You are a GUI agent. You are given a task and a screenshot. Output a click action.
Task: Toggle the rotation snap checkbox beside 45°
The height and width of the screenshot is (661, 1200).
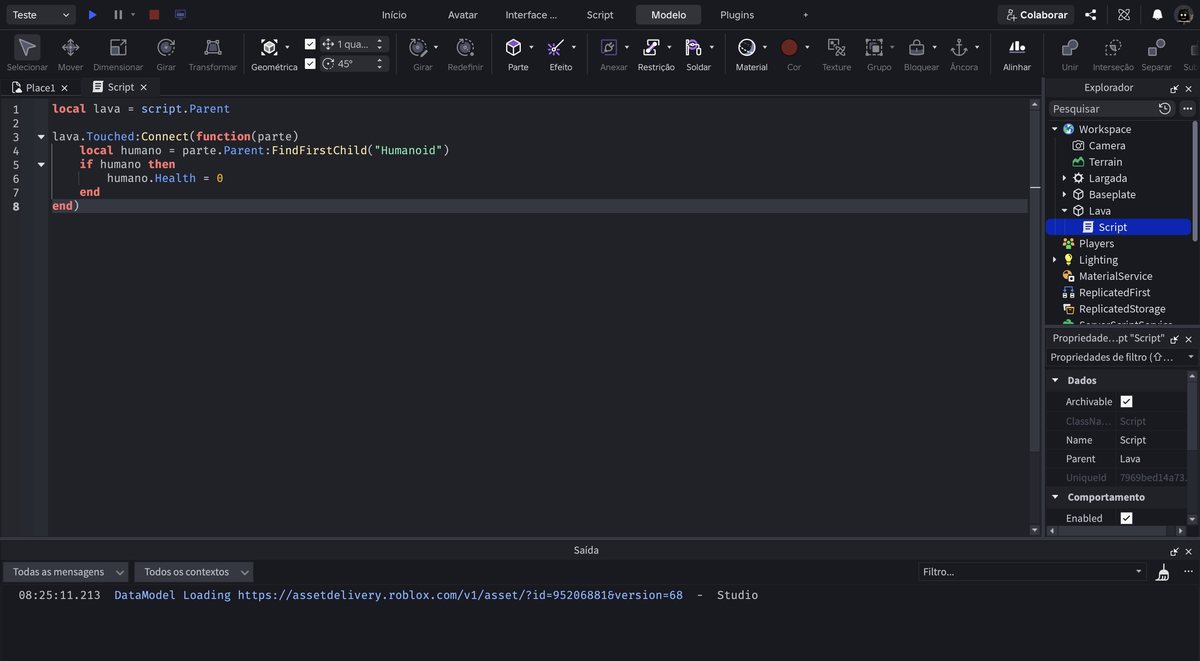click(x=310, y=63)
